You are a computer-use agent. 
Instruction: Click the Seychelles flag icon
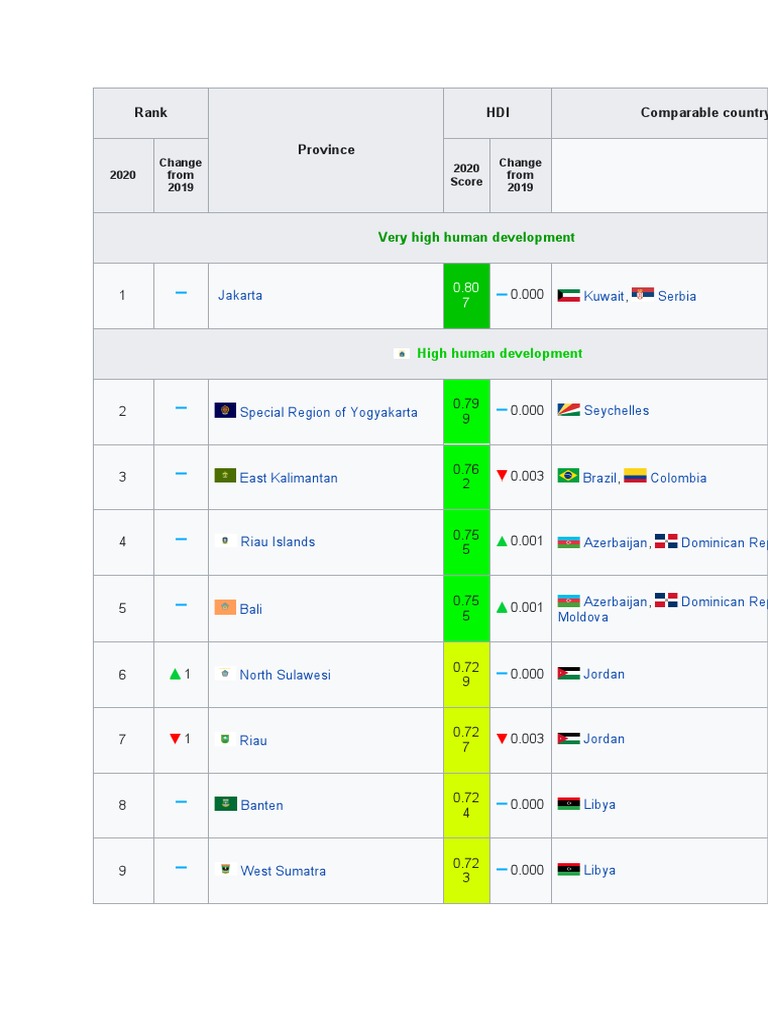tap(568, 410)
